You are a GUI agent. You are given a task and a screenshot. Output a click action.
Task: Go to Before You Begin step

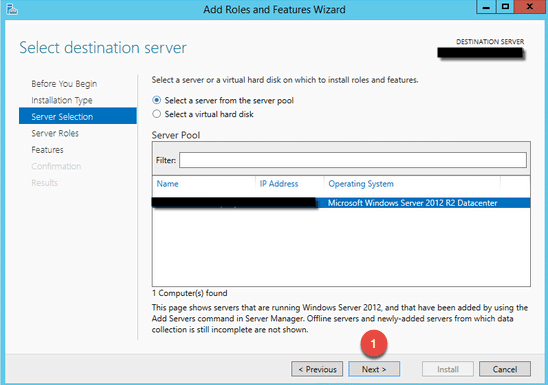click(x=64, y=84)
